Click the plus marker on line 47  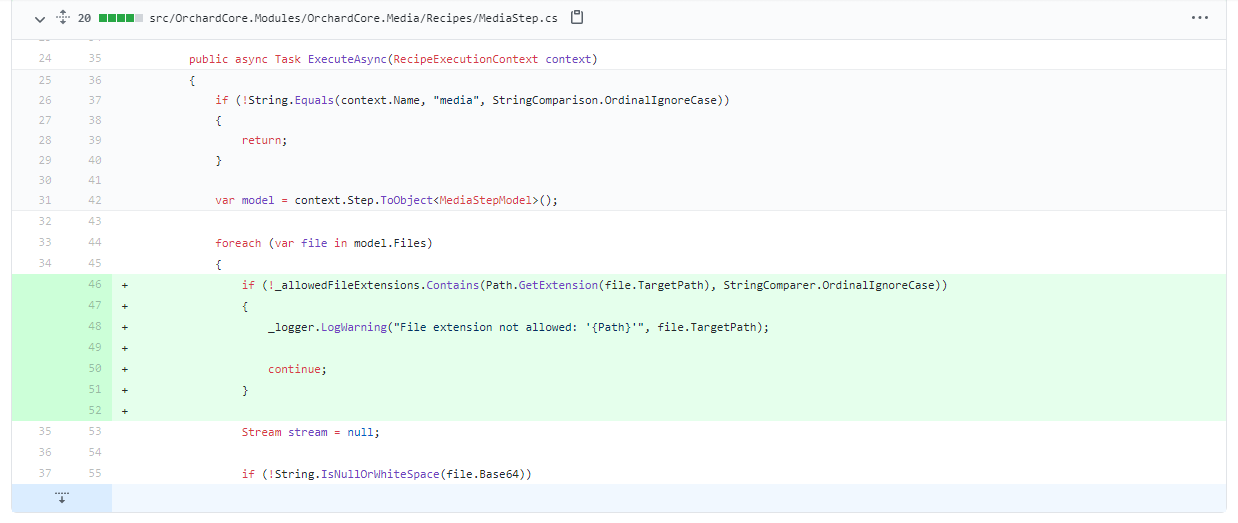125,306
